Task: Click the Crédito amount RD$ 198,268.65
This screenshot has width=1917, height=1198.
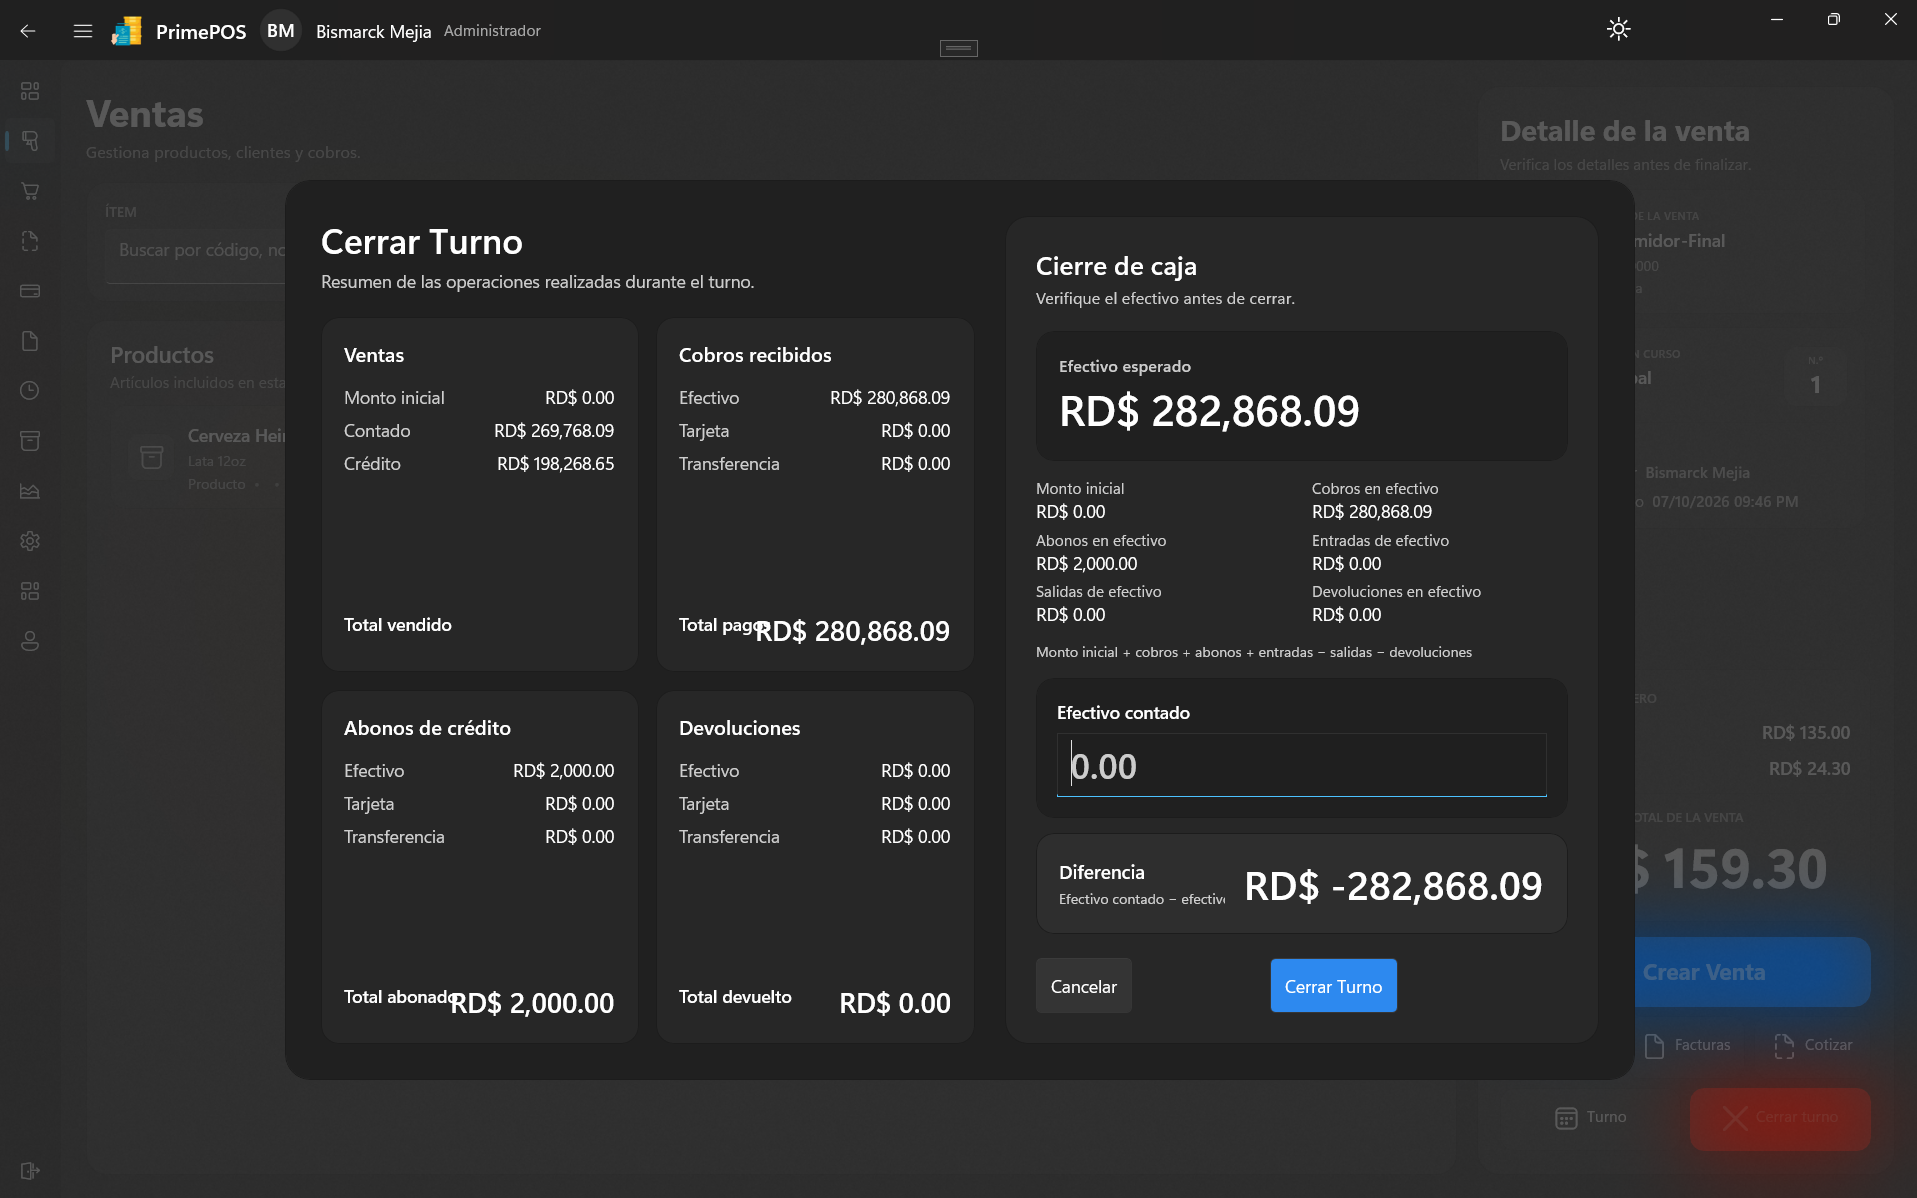Action: (x=555, y=464)
